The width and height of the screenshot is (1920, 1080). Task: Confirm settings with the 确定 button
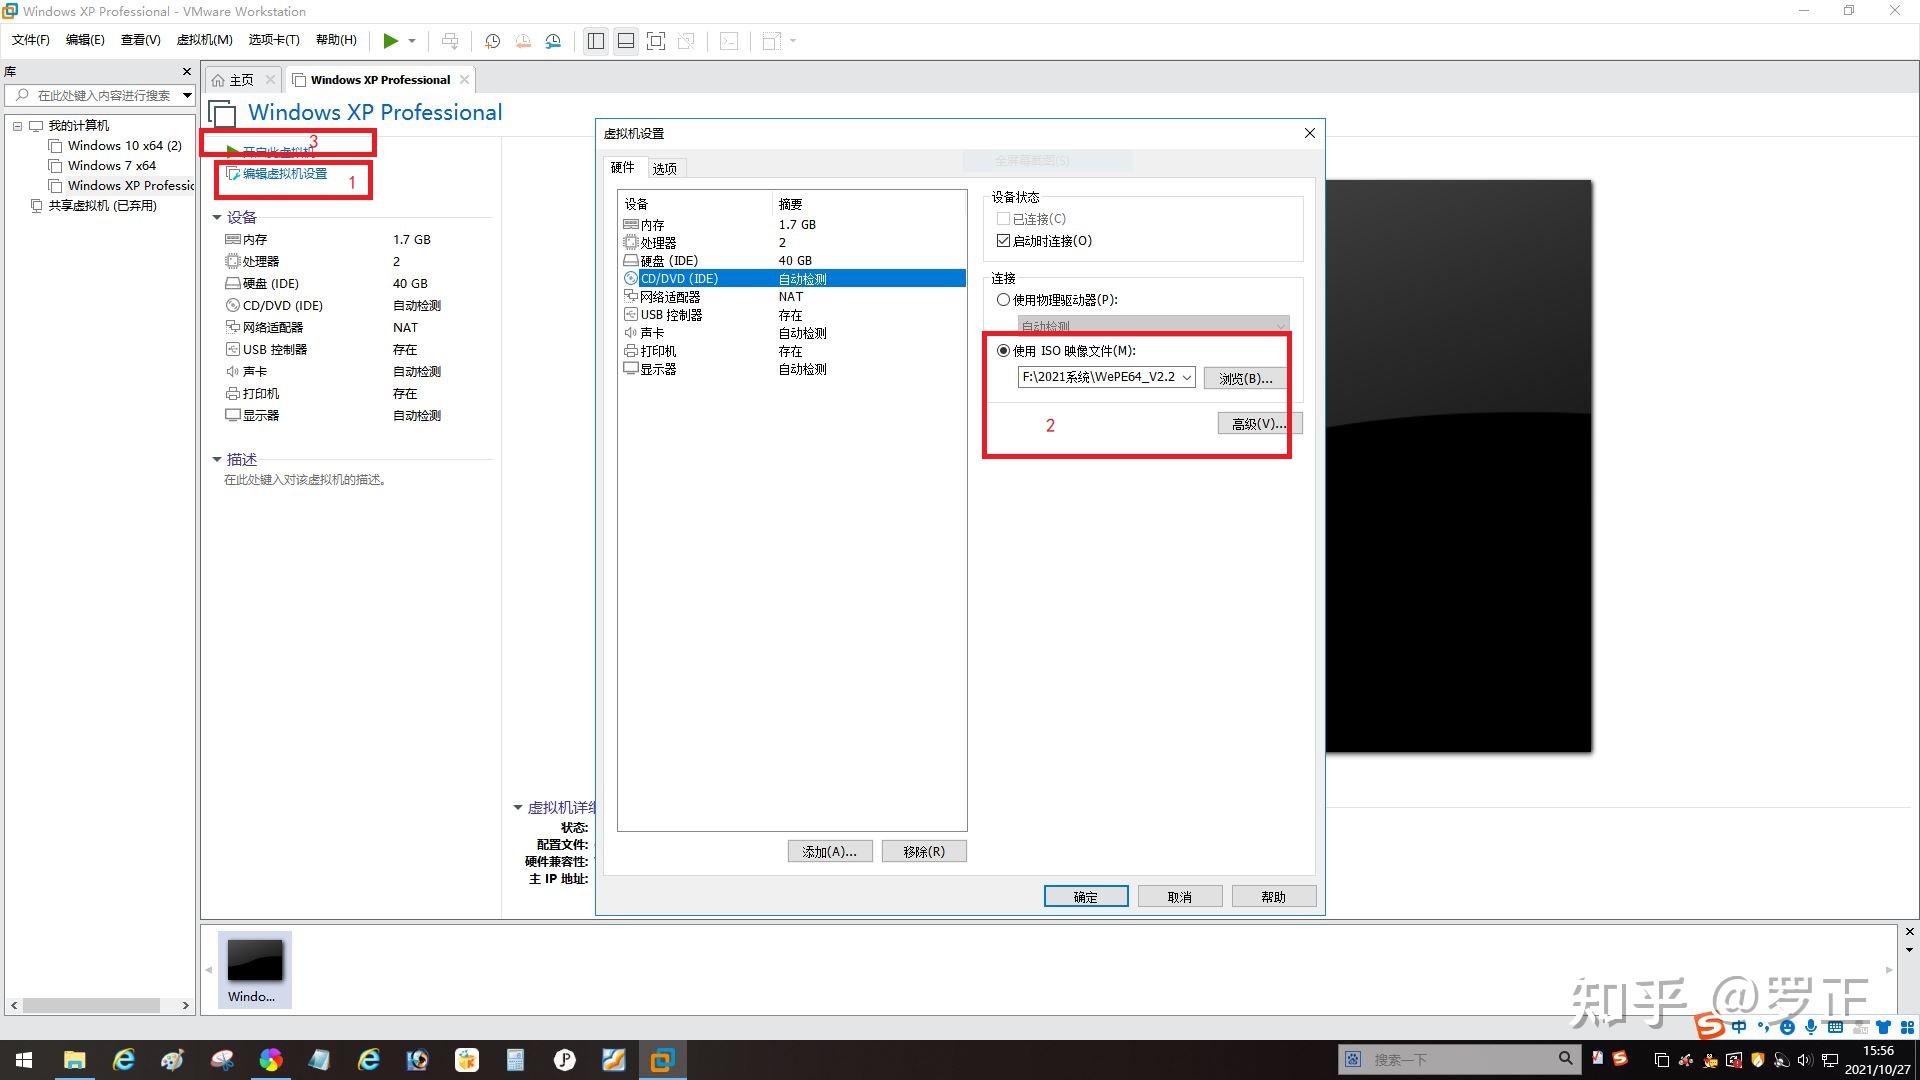[x=1086, y=896]
